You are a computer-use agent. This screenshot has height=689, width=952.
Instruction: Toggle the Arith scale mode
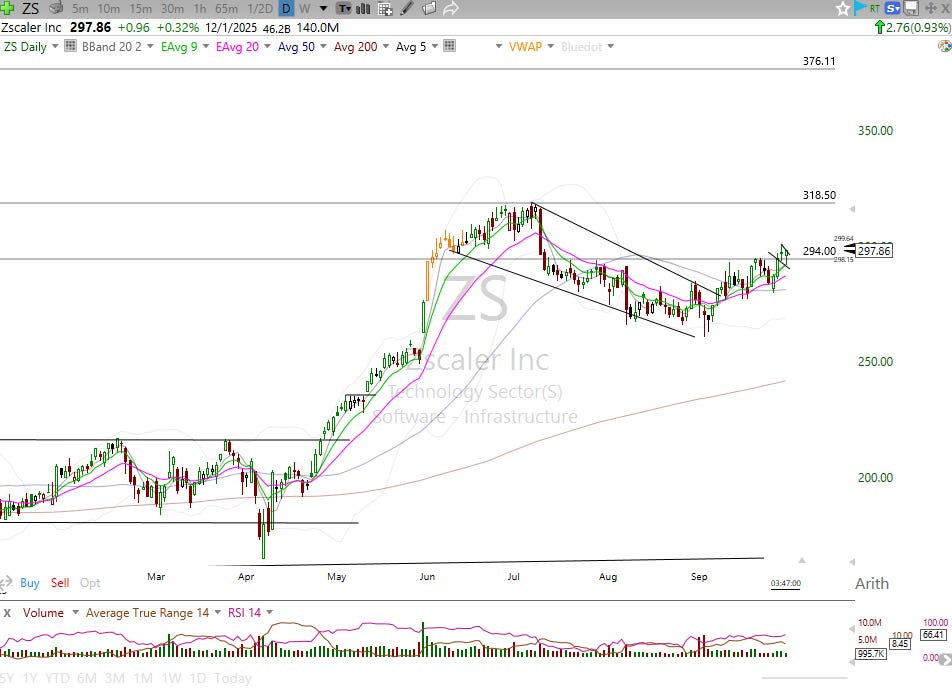[x=872, y=583]
